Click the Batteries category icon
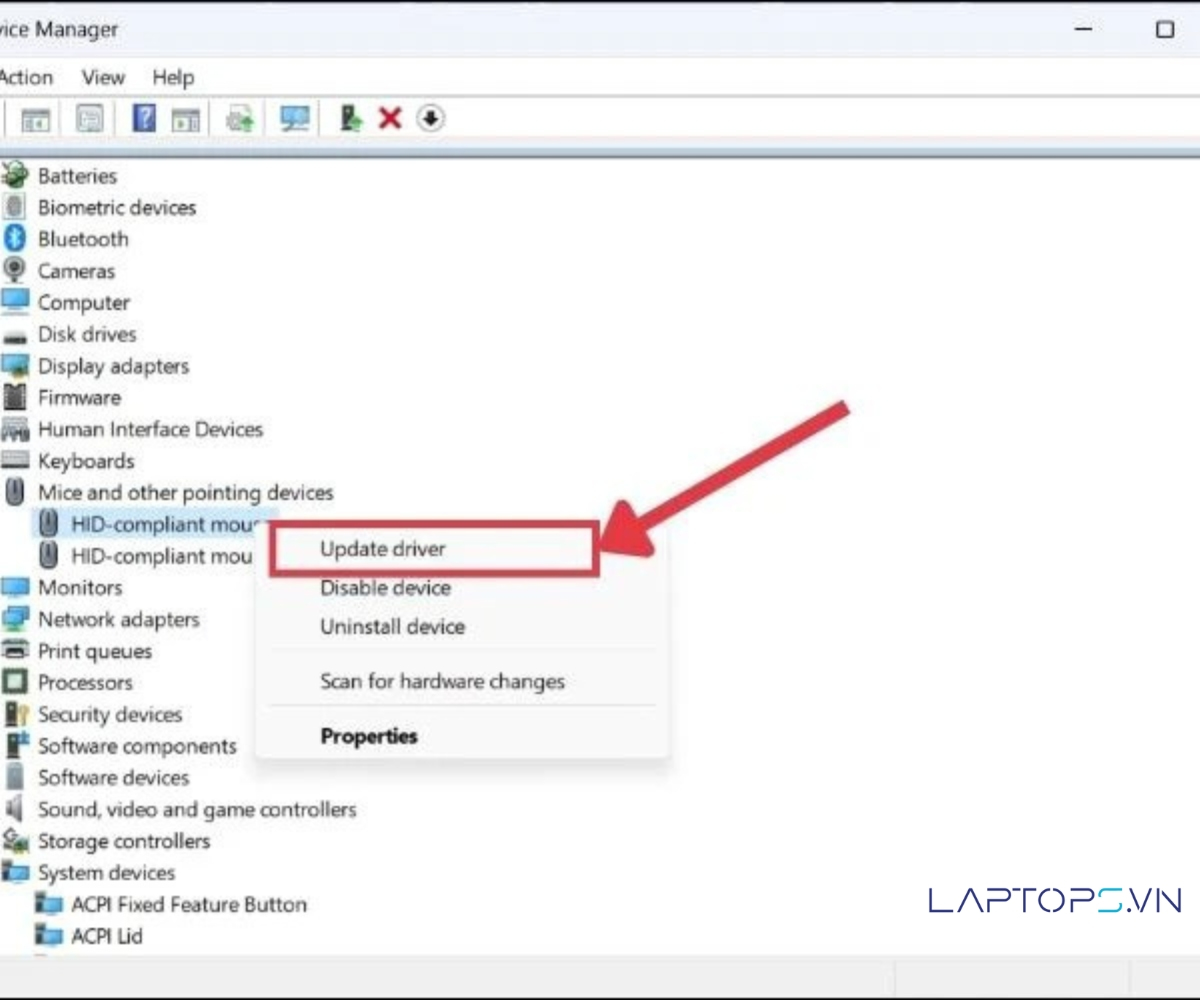This screenshot has width=1200, height=1000. tap(14, 176)
